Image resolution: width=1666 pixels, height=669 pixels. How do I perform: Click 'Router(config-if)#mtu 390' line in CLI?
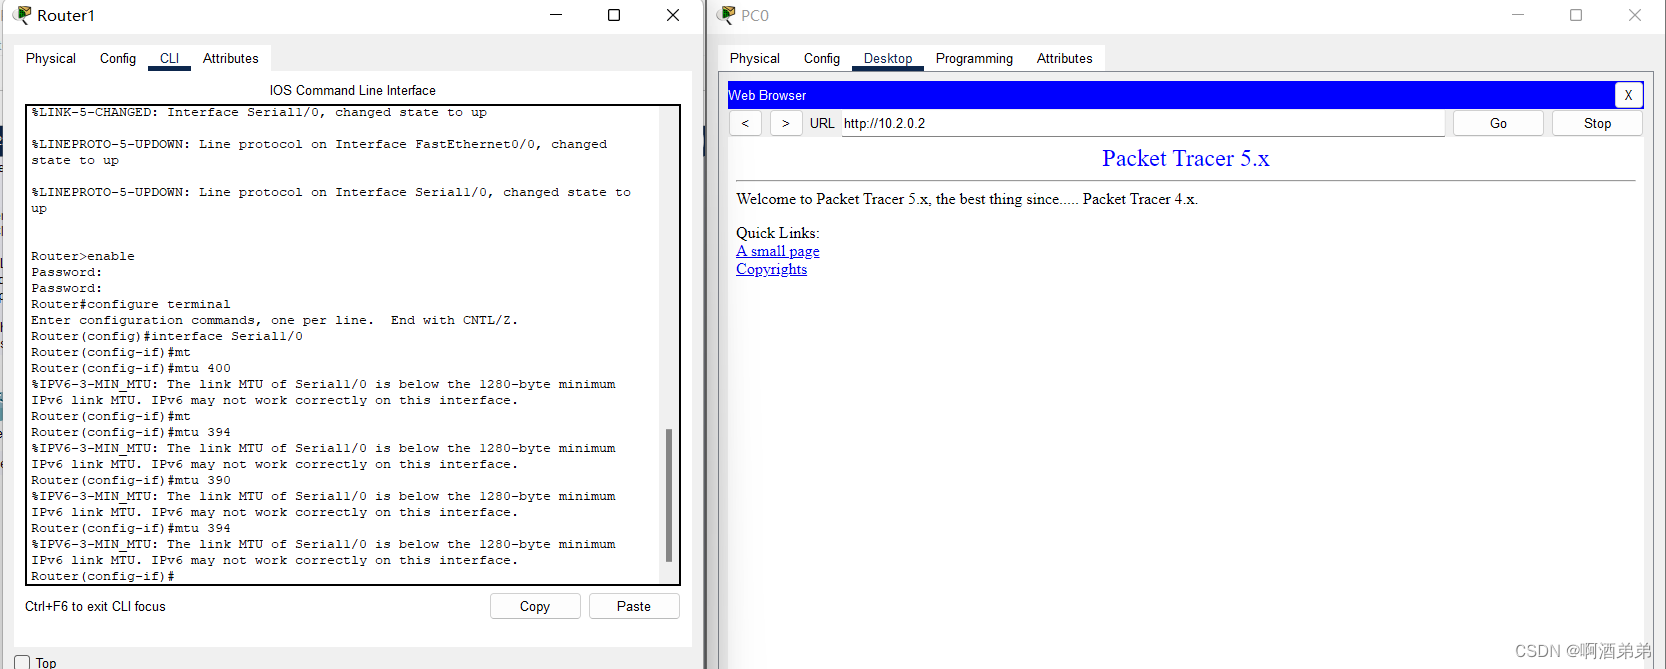click(x=131, y=480)
